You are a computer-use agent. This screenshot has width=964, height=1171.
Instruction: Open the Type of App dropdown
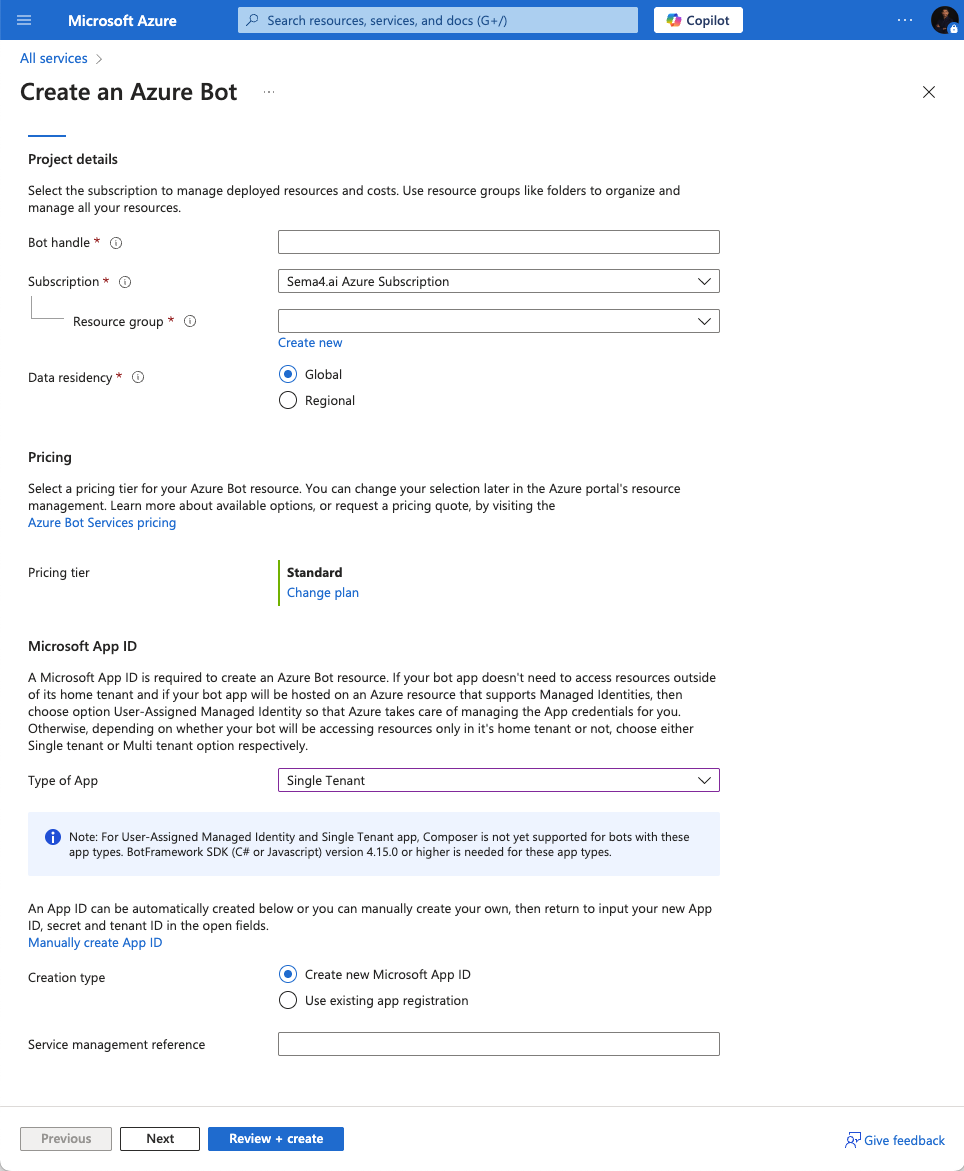pyautogui.click(x=499, y=780)
